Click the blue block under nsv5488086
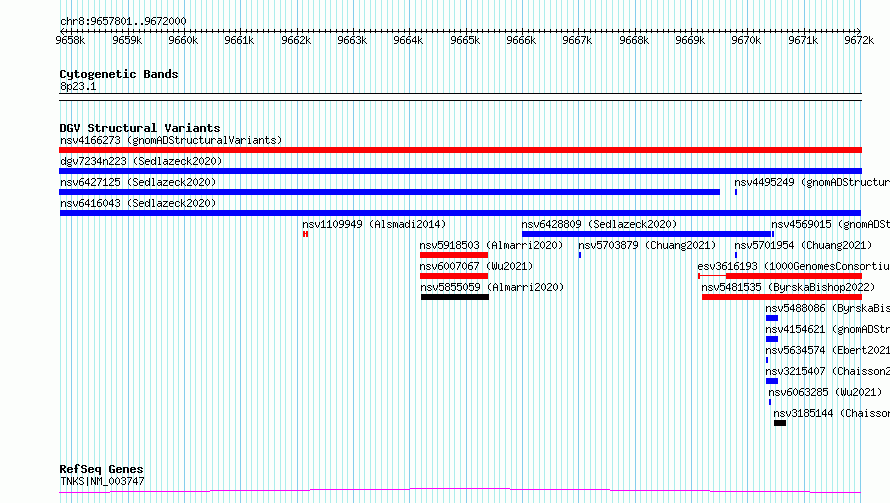 click(x=771, y=318)
